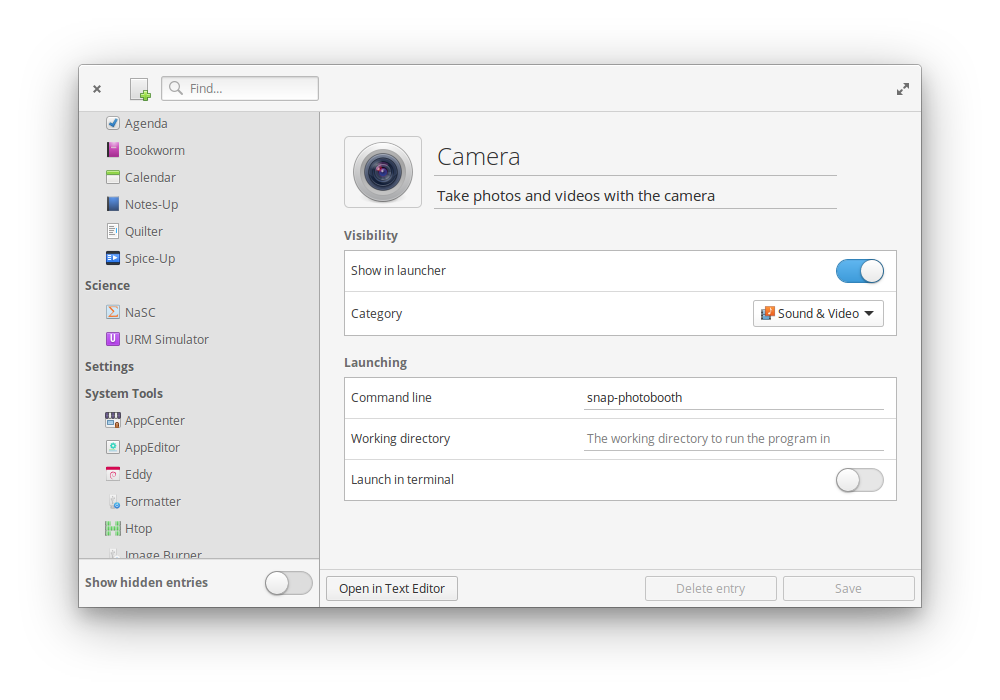Click the Bookworm app icon
The height and width of the screenshot is (700, 1000).
coord(113,150)
